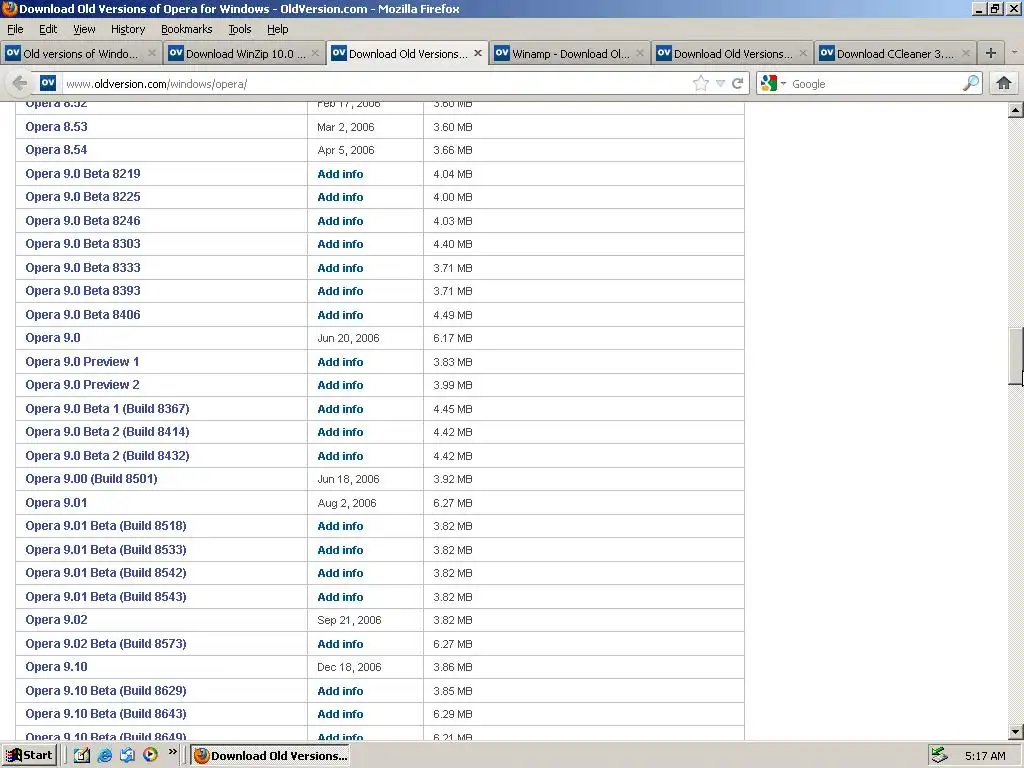Click Add info for Opera 9.10 Beta (Build 8643)
The height and width of the screenshot is (768, 1024).
[x=340, y=714]
